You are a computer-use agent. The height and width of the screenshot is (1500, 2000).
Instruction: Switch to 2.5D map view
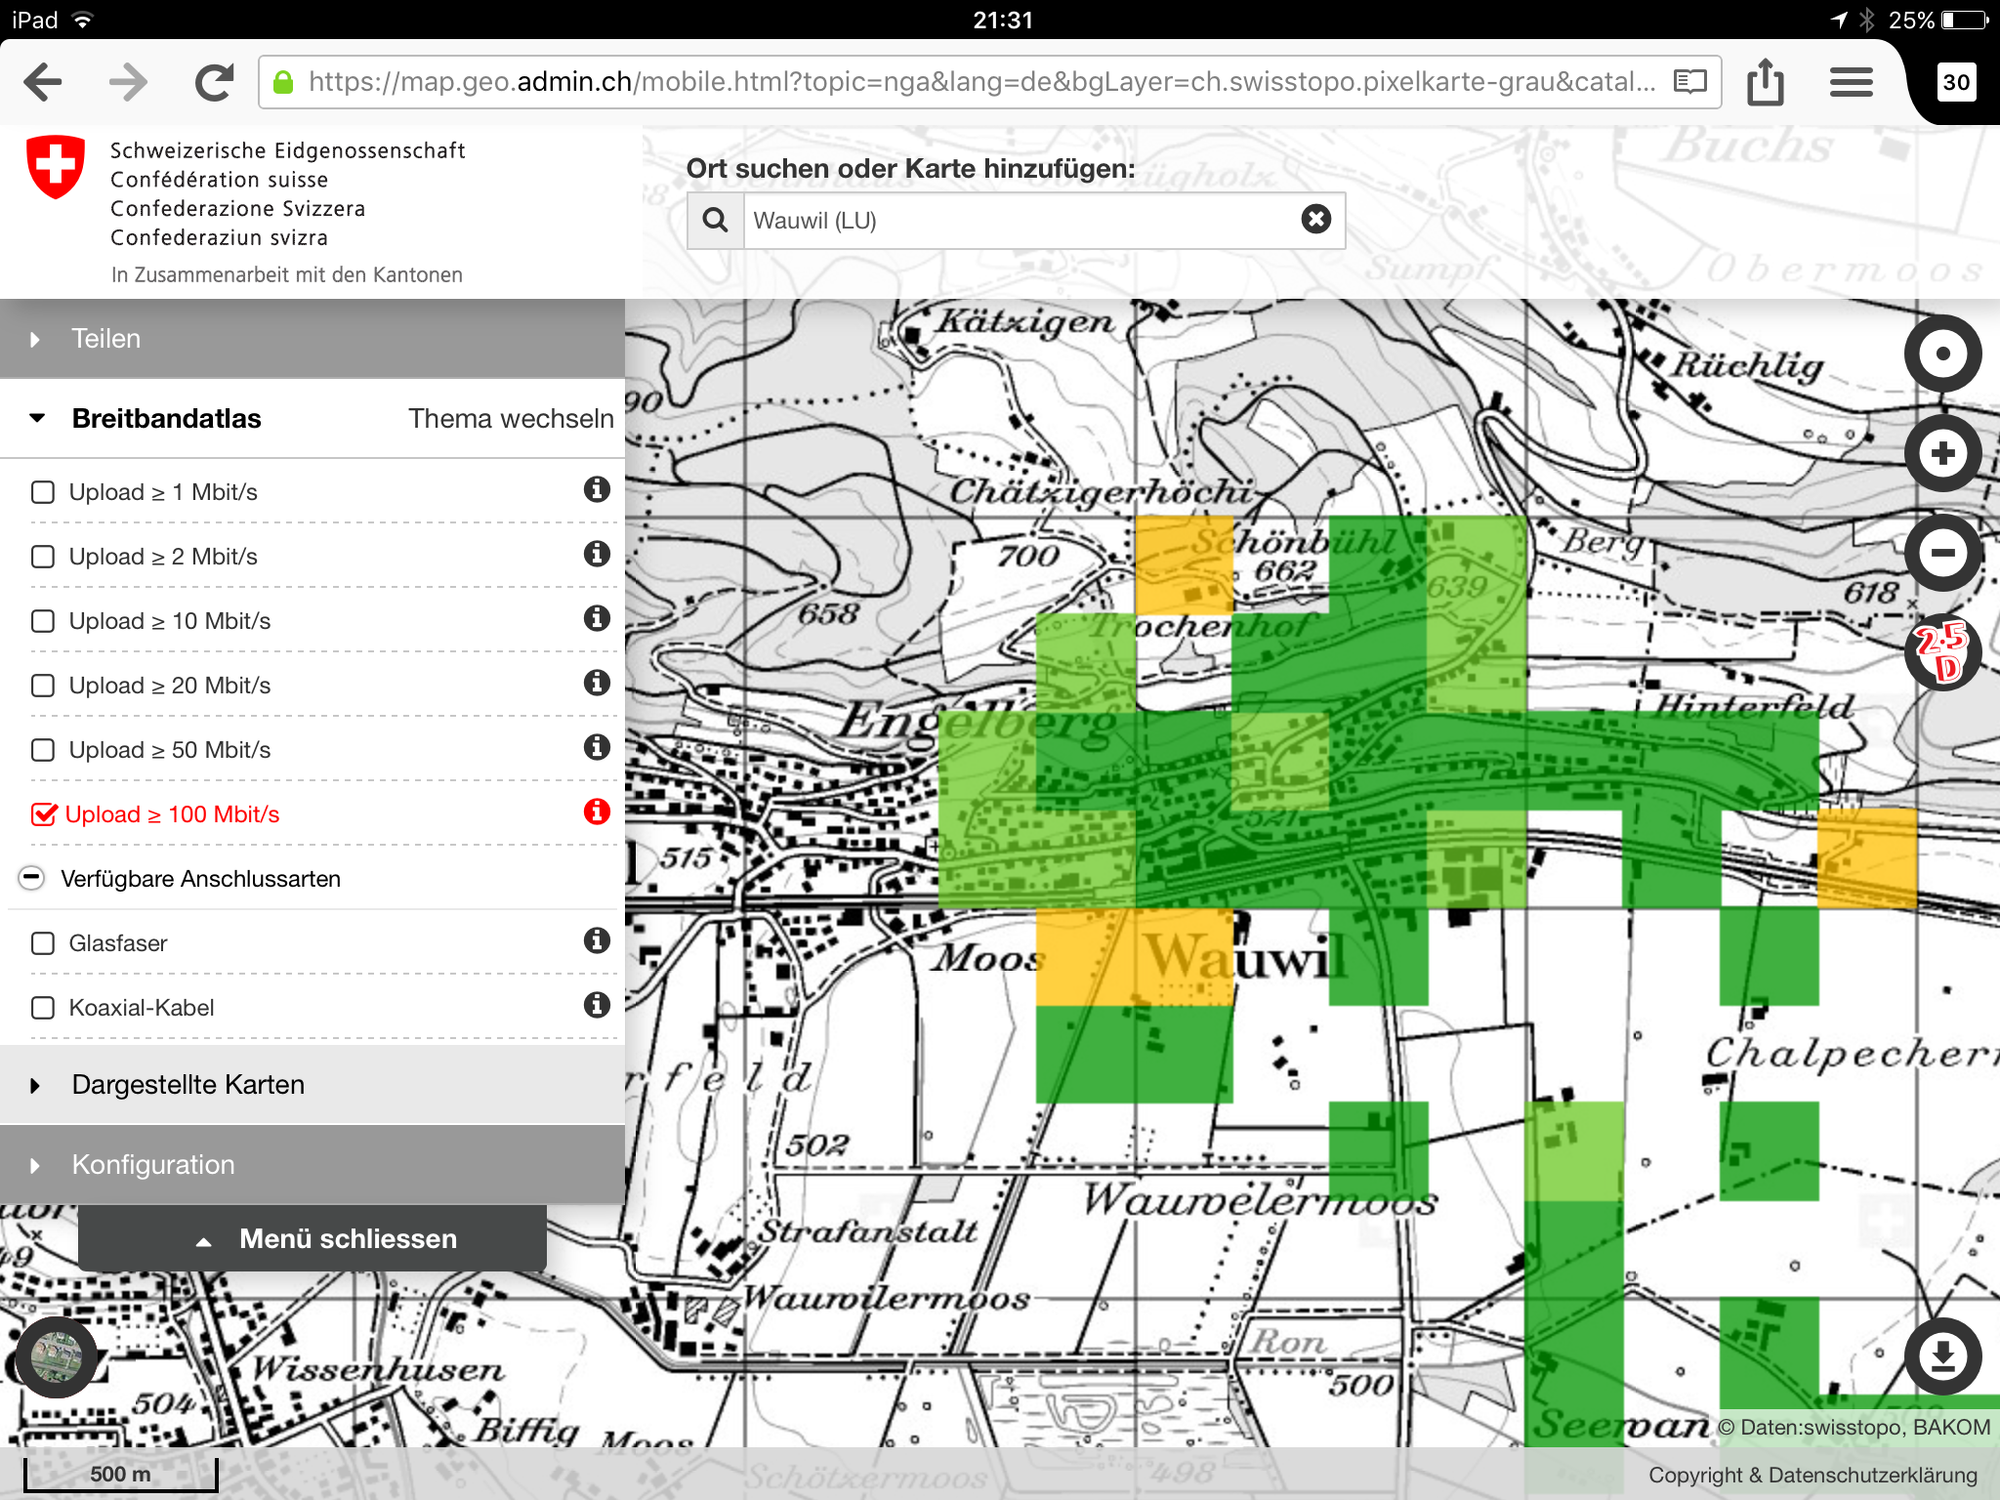pos(1942,652)
